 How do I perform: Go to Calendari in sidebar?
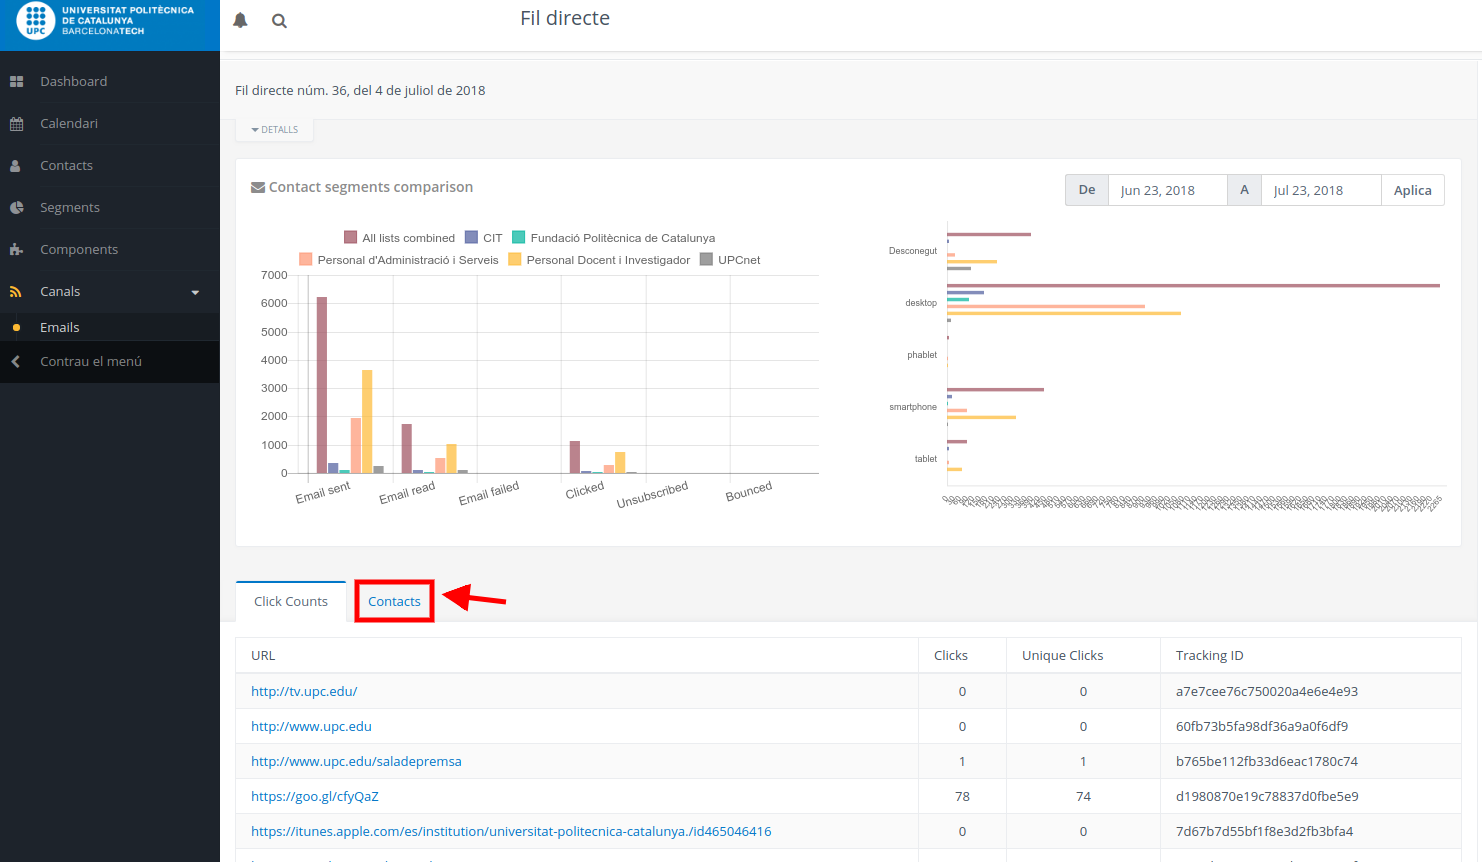point(69,123)
